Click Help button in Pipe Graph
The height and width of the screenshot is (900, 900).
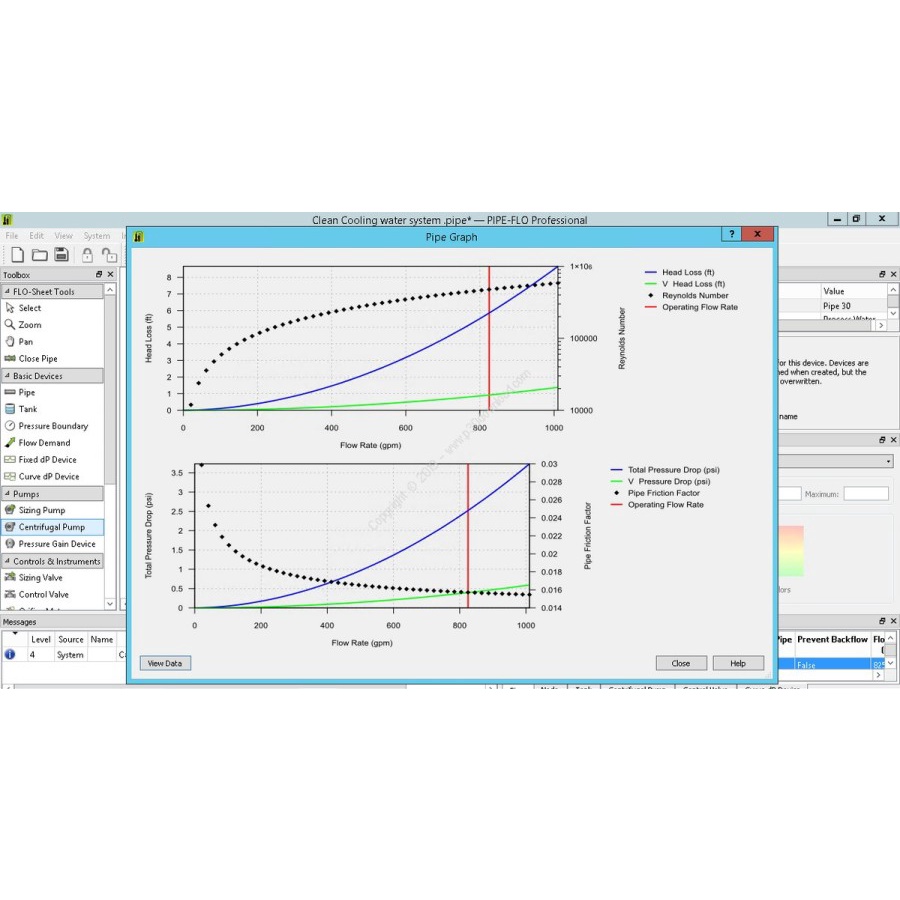pyautogui.click(x=738, y=664)
